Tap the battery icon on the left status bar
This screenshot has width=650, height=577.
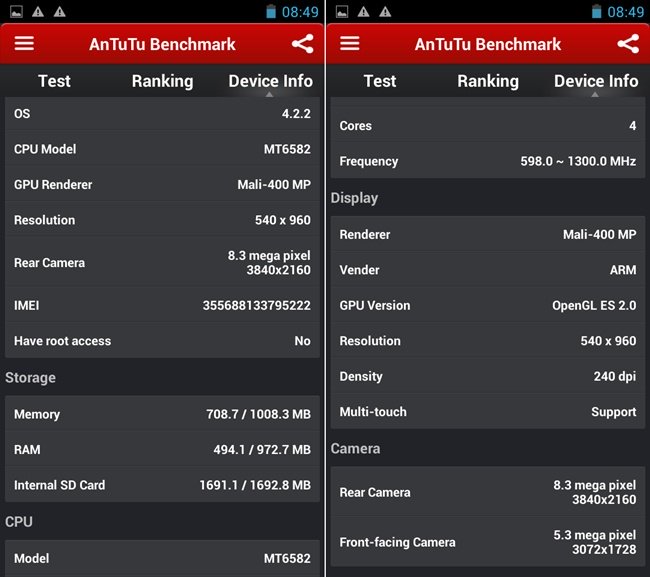coord(270,12)
